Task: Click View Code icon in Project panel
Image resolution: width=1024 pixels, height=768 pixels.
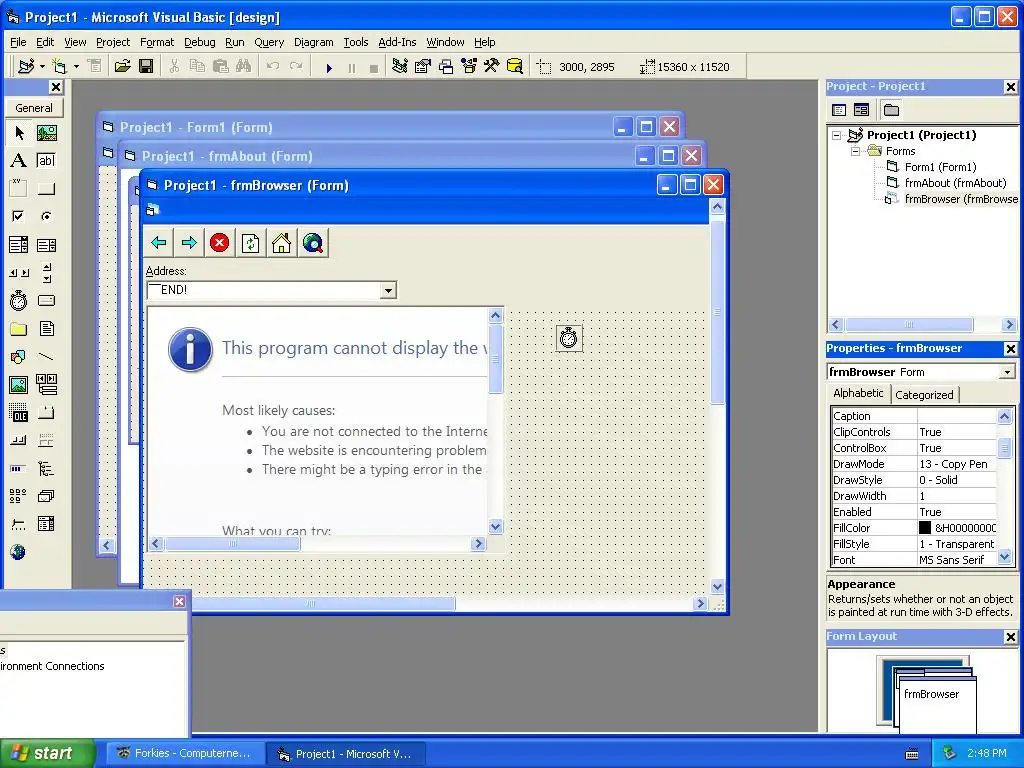Action: pyautogui.click(x=839, y=110)
